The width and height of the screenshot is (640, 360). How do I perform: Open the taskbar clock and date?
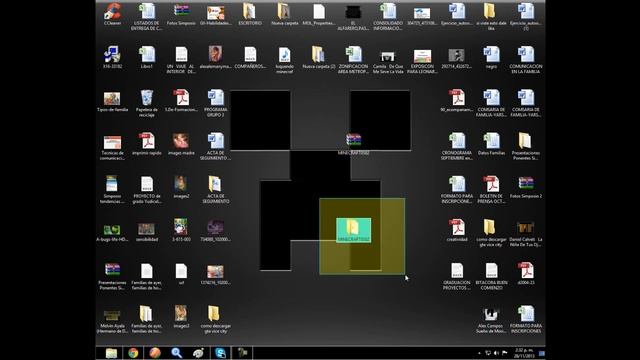[x=524, y=353]
